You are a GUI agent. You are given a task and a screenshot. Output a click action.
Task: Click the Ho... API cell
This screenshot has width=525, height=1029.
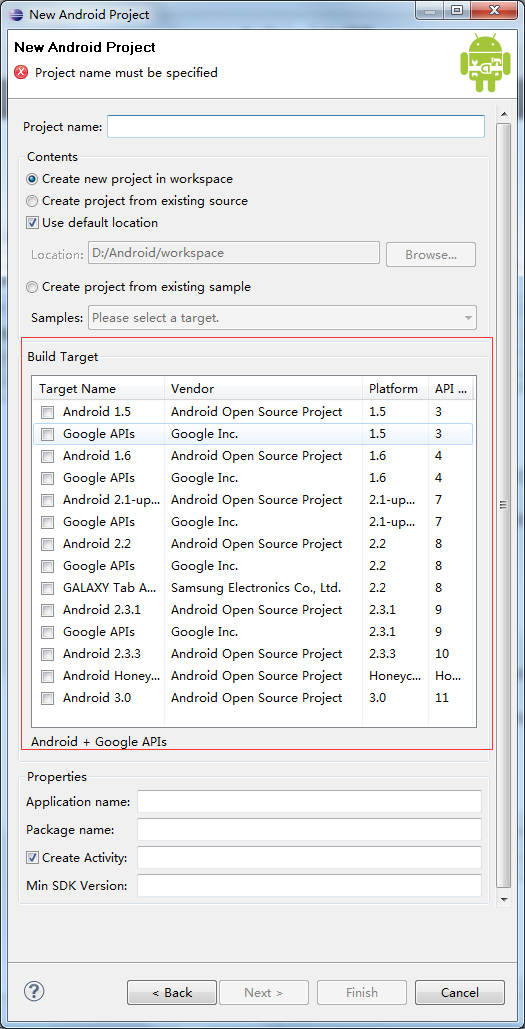pyautogui.click(x=448, y=676)
